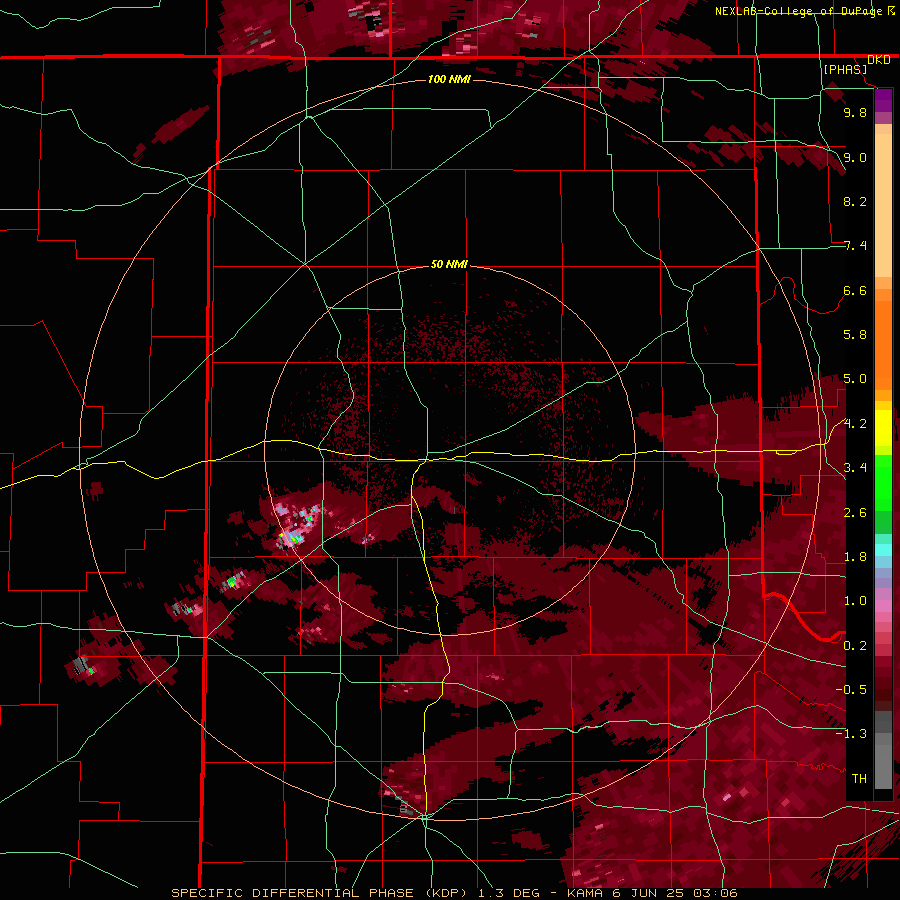Click the 6.6 scale value

pyautogui.click(x=855, y=290)
